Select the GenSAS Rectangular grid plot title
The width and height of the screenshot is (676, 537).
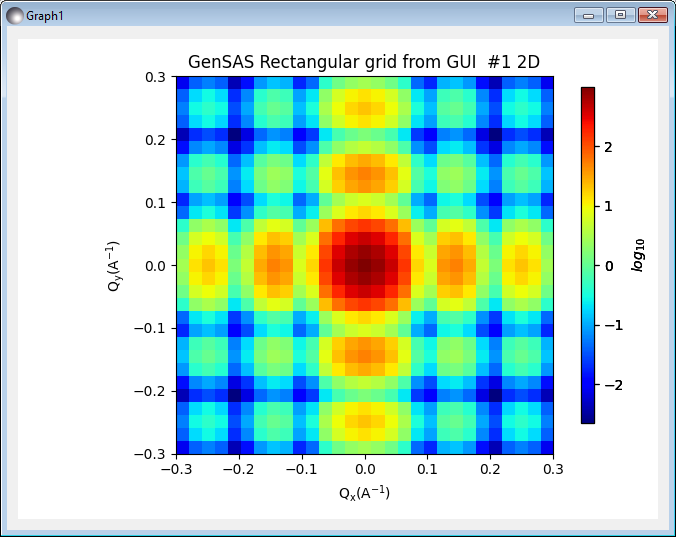pos(364,62)
